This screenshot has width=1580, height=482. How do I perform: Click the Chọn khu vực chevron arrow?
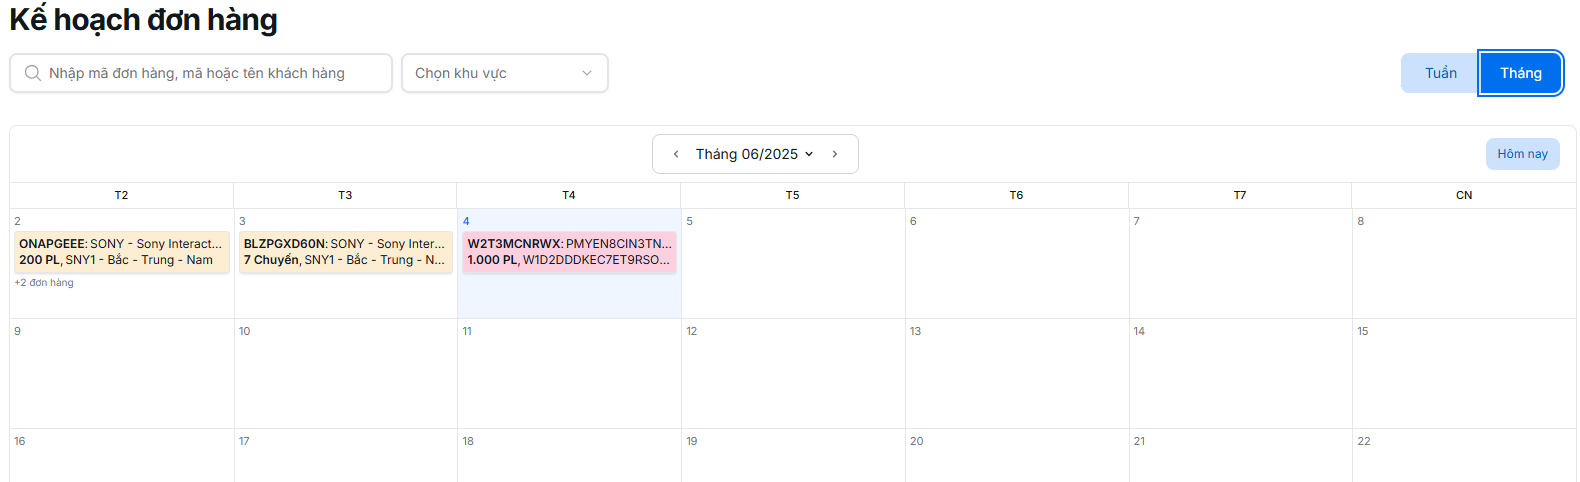point(587,73)
